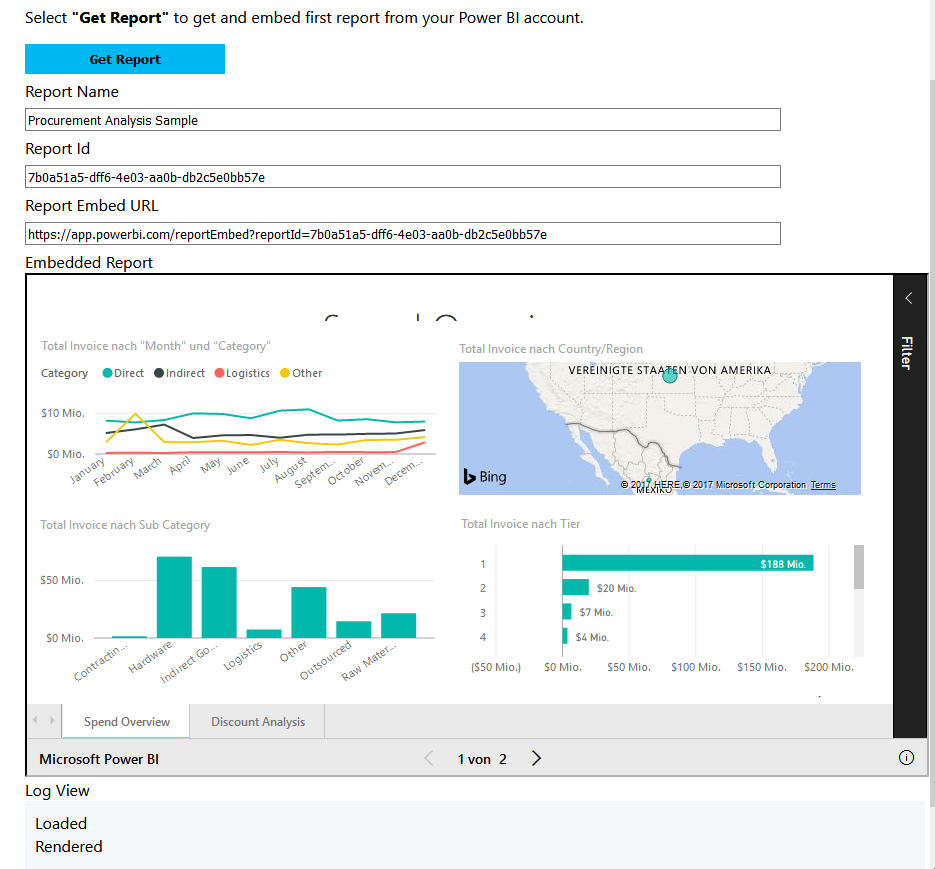This screenshot has height=869, width=935.
Task: Click 'Total Invoice nach Country/Region' title
Action: click(x=550, y=349)
